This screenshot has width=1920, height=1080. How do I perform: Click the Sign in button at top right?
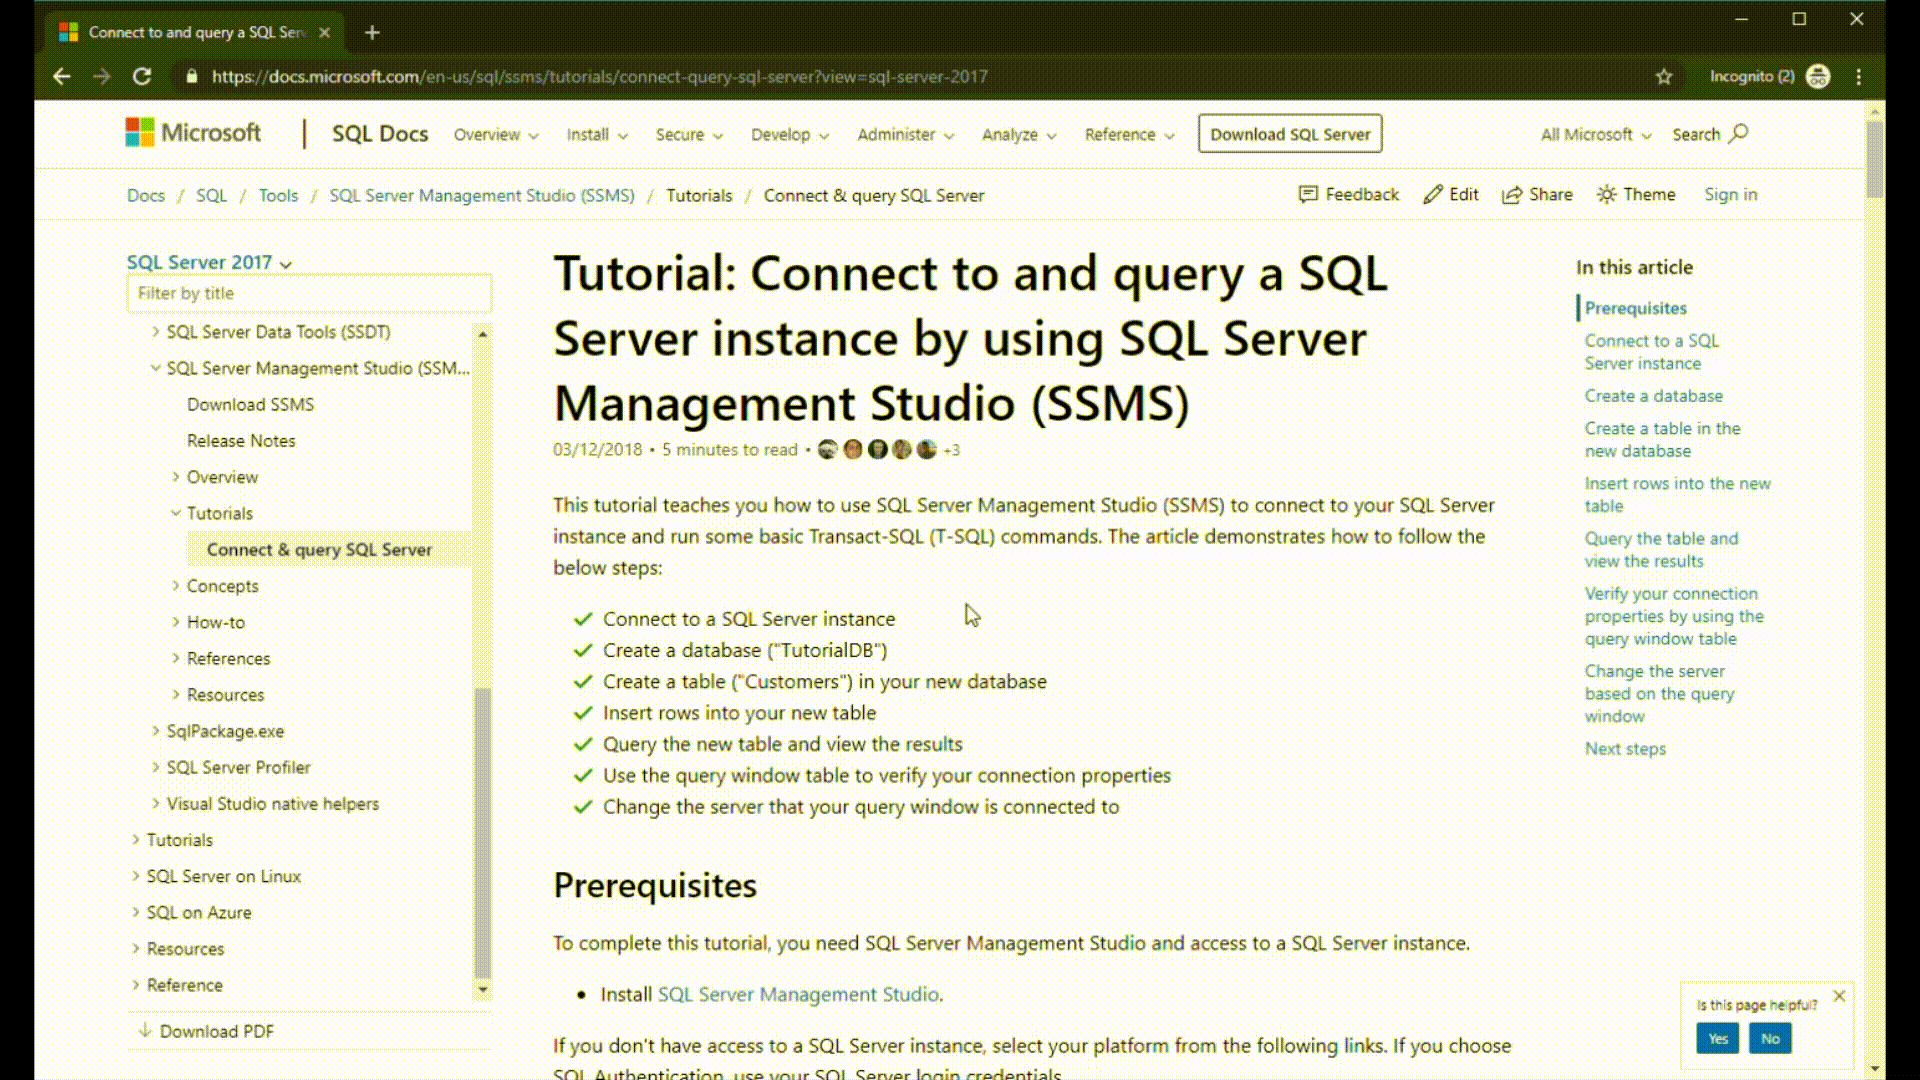click(1729, 194)
